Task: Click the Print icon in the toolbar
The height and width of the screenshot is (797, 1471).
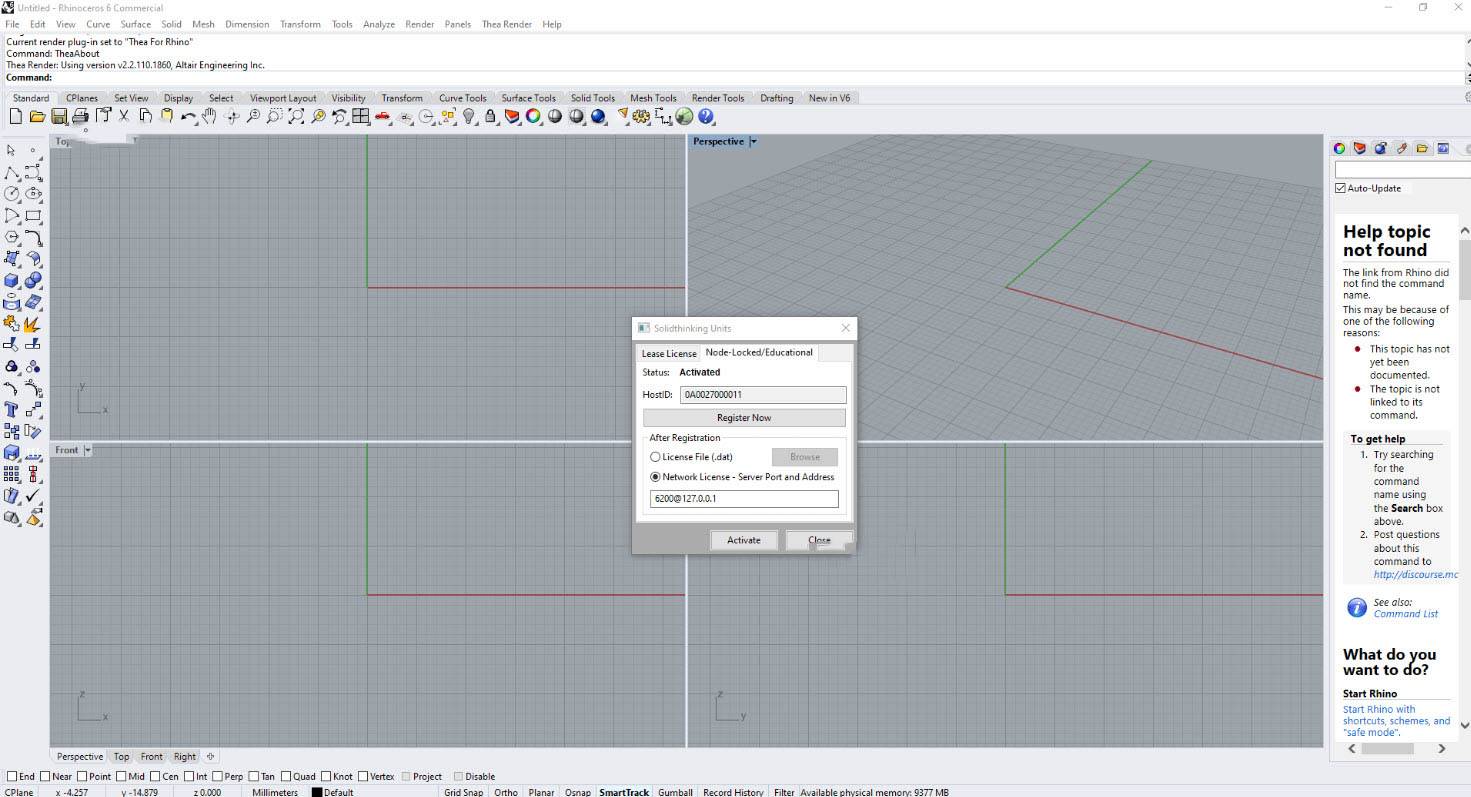Action: tap(80, 117)
